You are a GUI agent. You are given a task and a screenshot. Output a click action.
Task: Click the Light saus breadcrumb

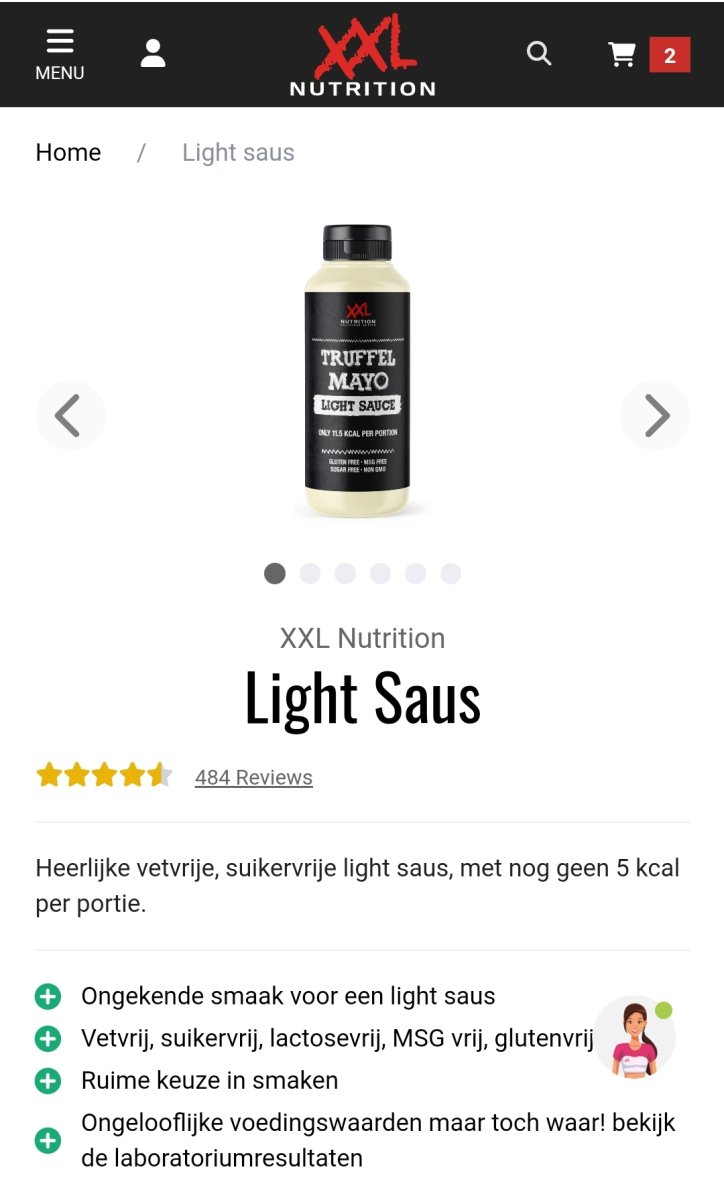[238, 153]
